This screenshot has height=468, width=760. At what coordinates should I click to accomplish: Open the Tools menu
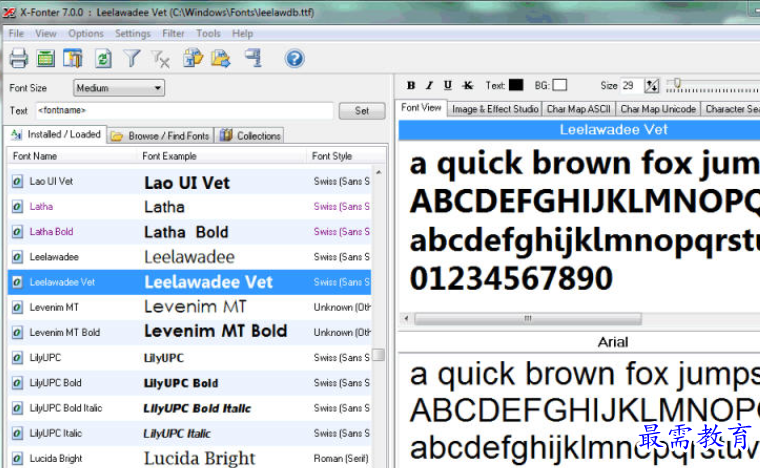pos(208,33)
